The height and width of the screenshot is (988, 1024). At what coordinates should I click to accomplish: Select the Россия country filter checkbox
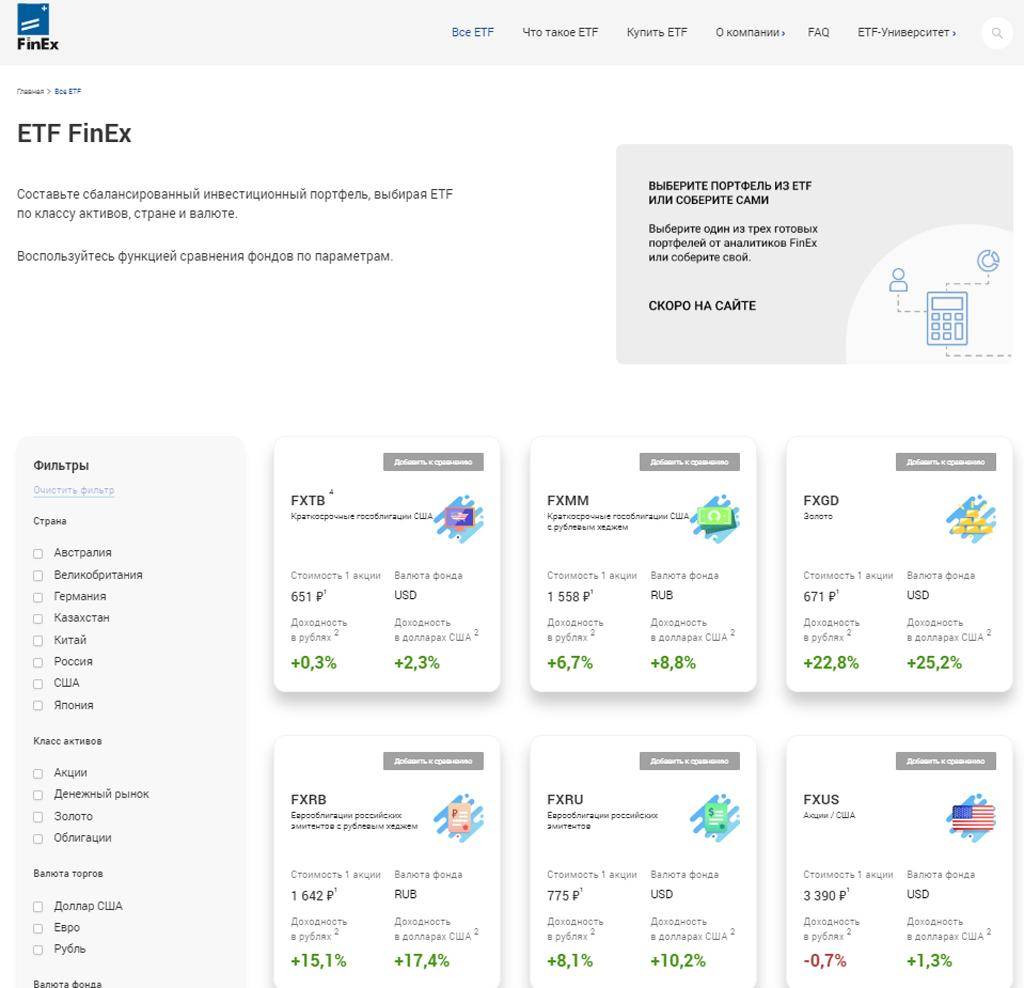pyautogui.click(x=38, y=662)
